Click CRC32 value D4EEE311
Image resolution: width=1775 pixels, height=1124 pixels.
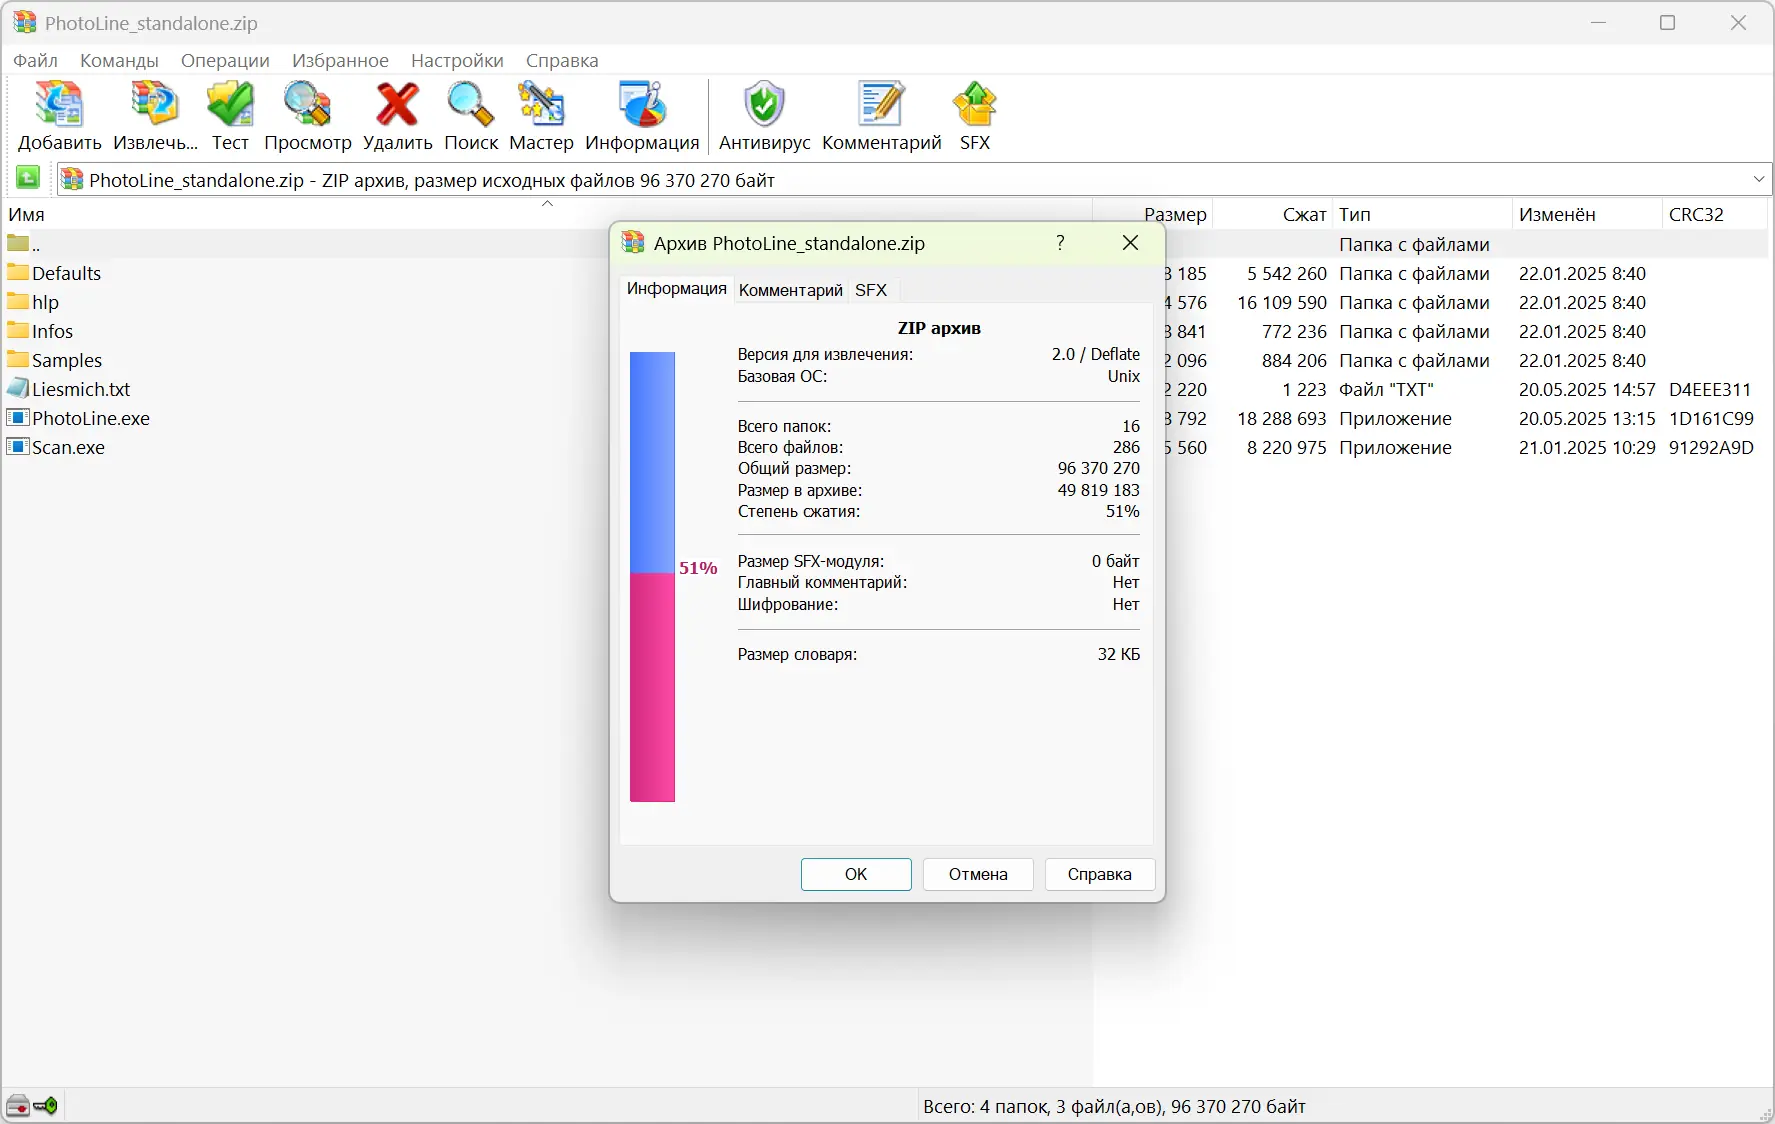point(1710,389)
